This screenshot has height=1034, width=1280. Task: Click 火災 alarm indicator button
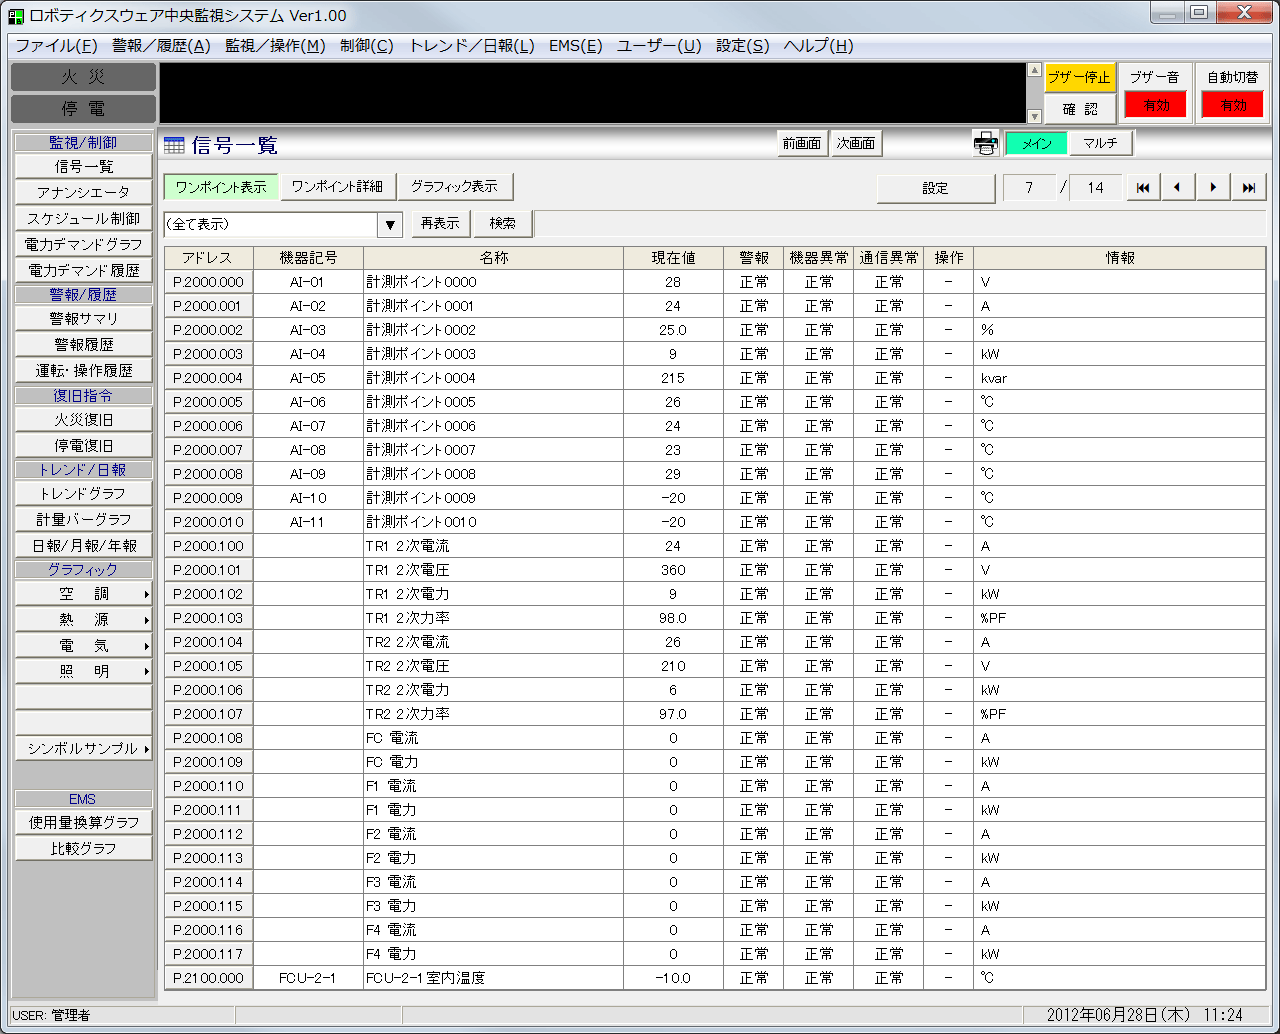pyautogui.click(x=83, y=77)
